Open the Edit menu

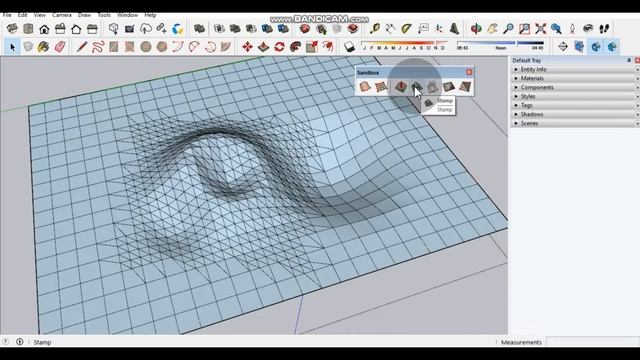pos(22,15)
